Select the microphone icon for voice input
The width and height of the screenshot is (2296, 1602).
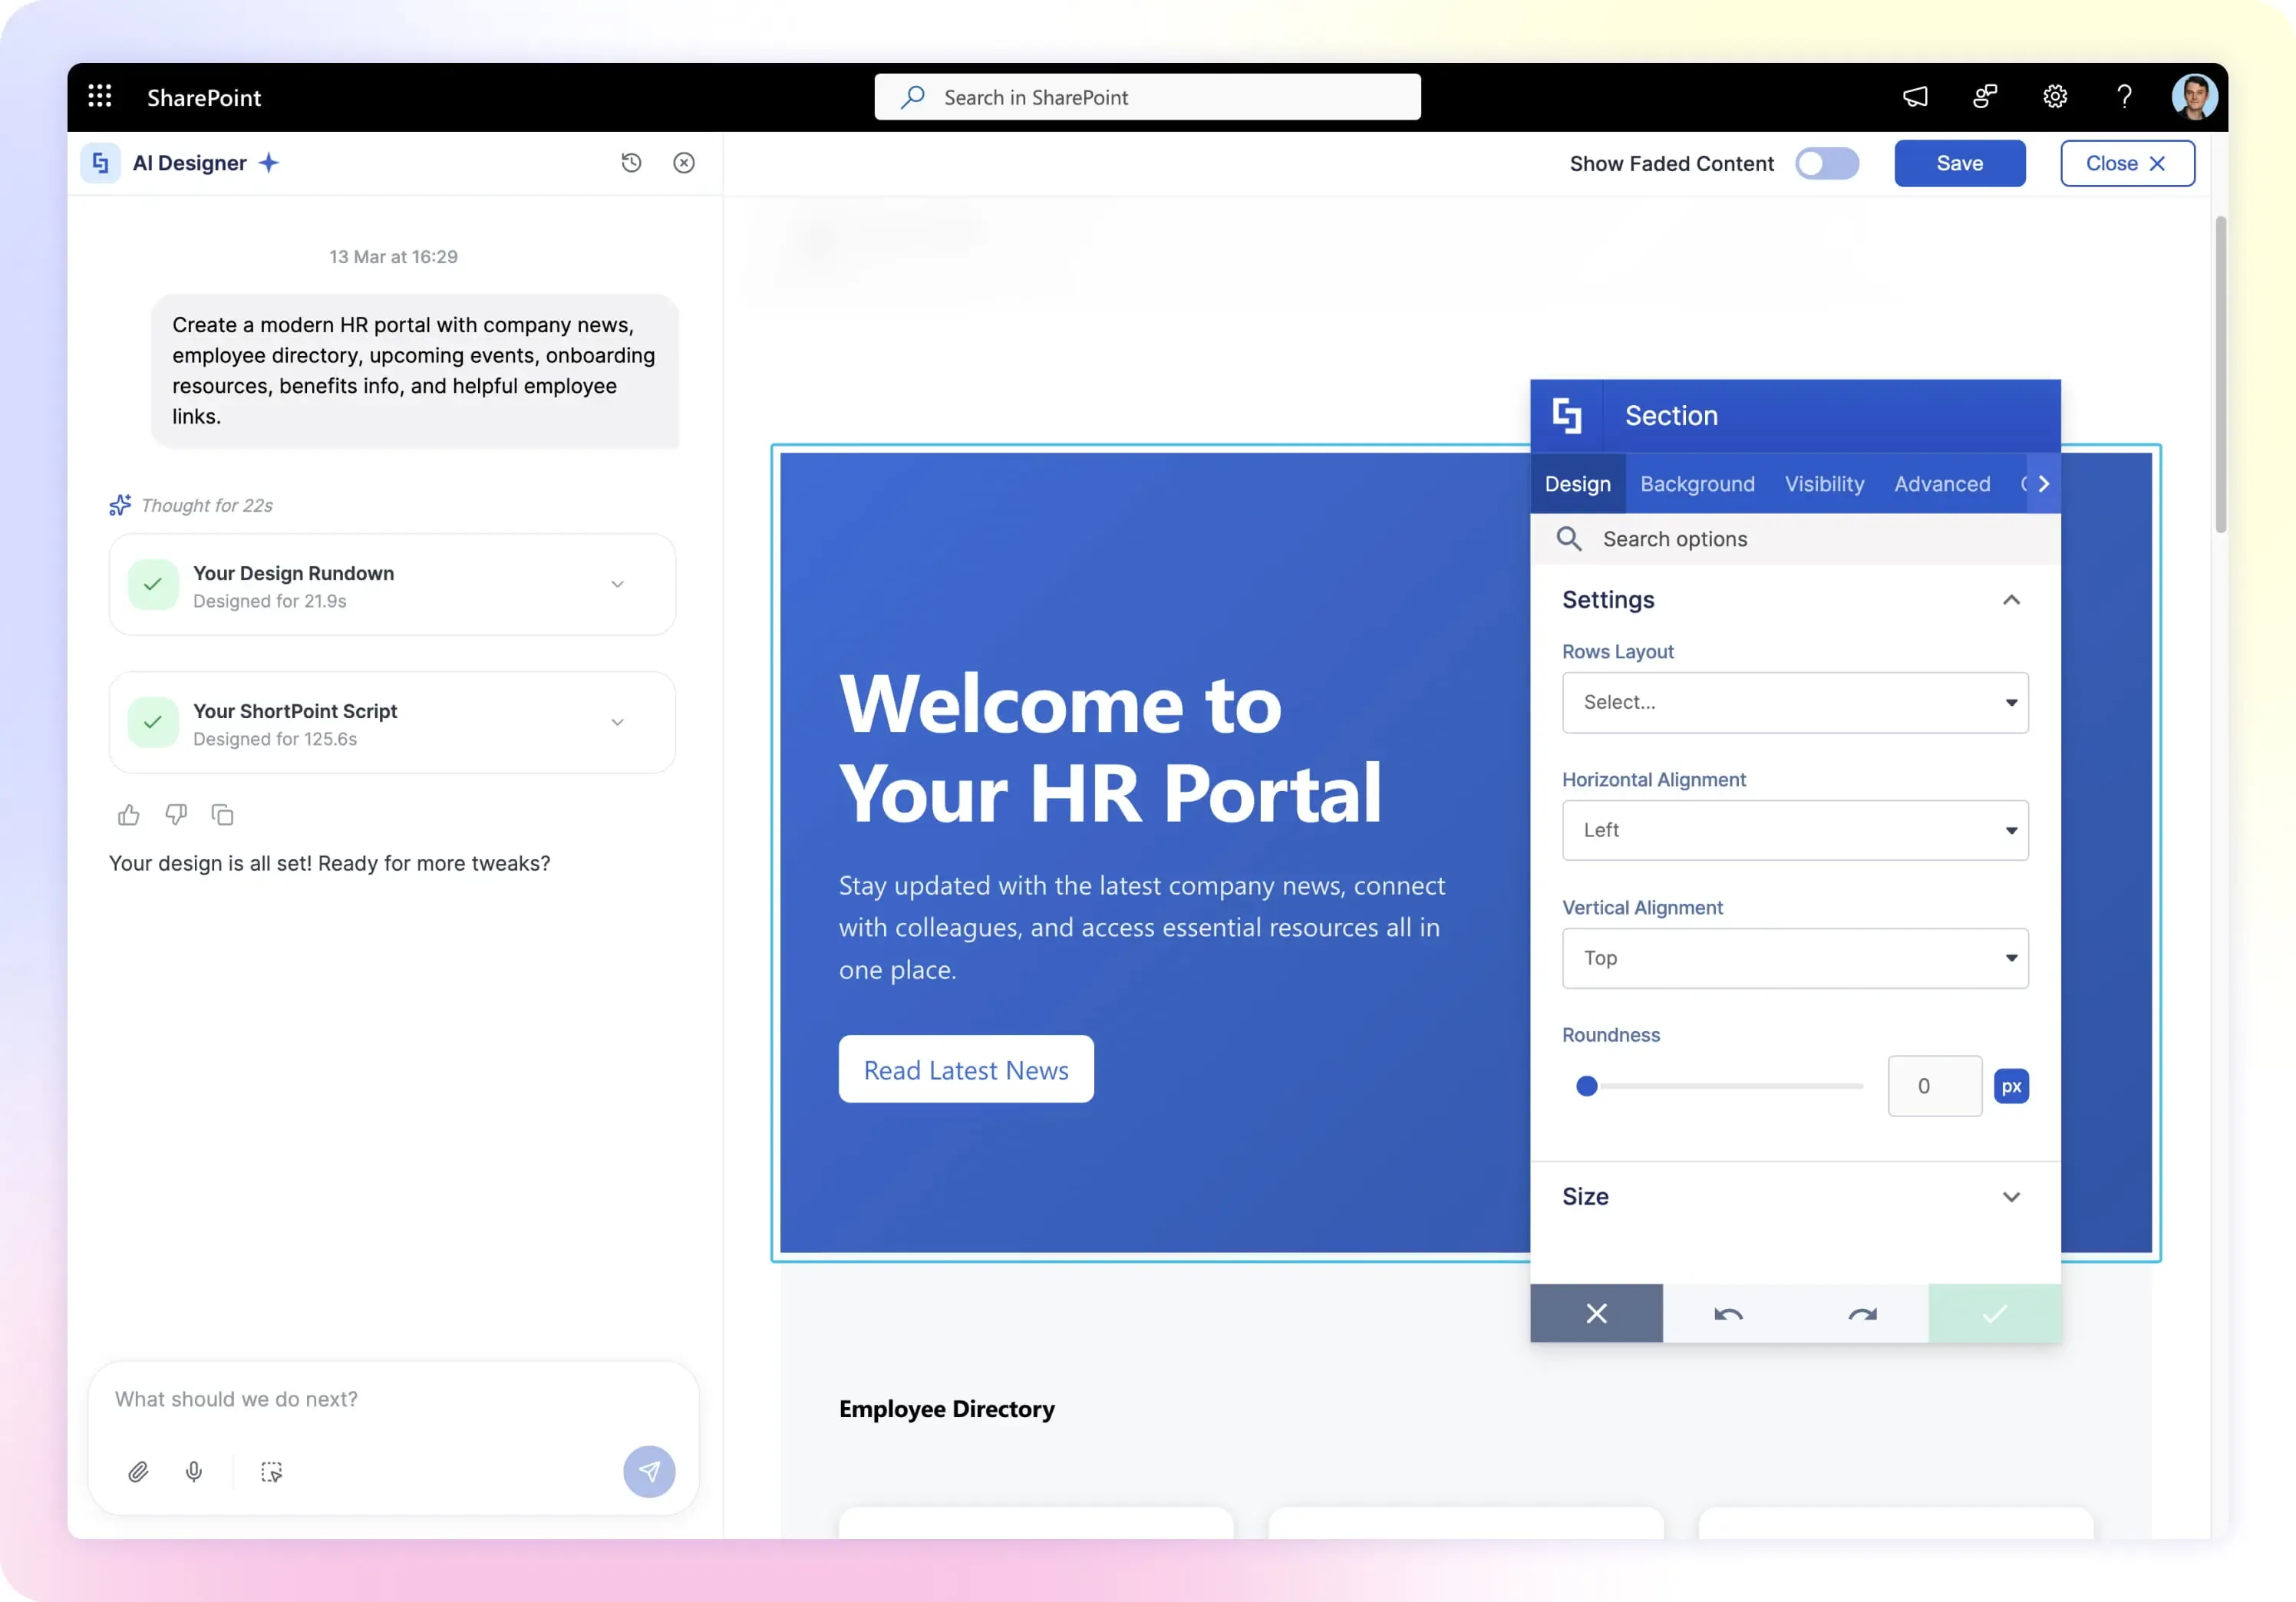[x=194, y=1471]
